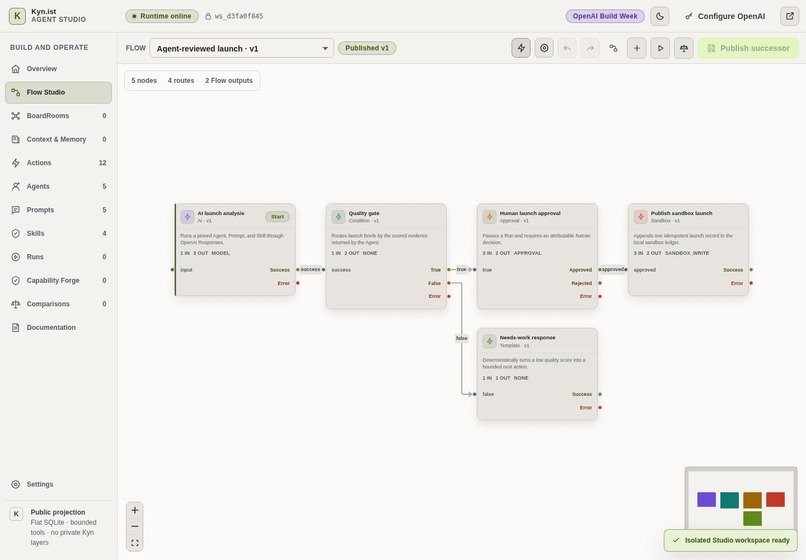Click the balance scale compare toolbar button
This screenshot has width=806, height=560.
(x=684, y=48)
